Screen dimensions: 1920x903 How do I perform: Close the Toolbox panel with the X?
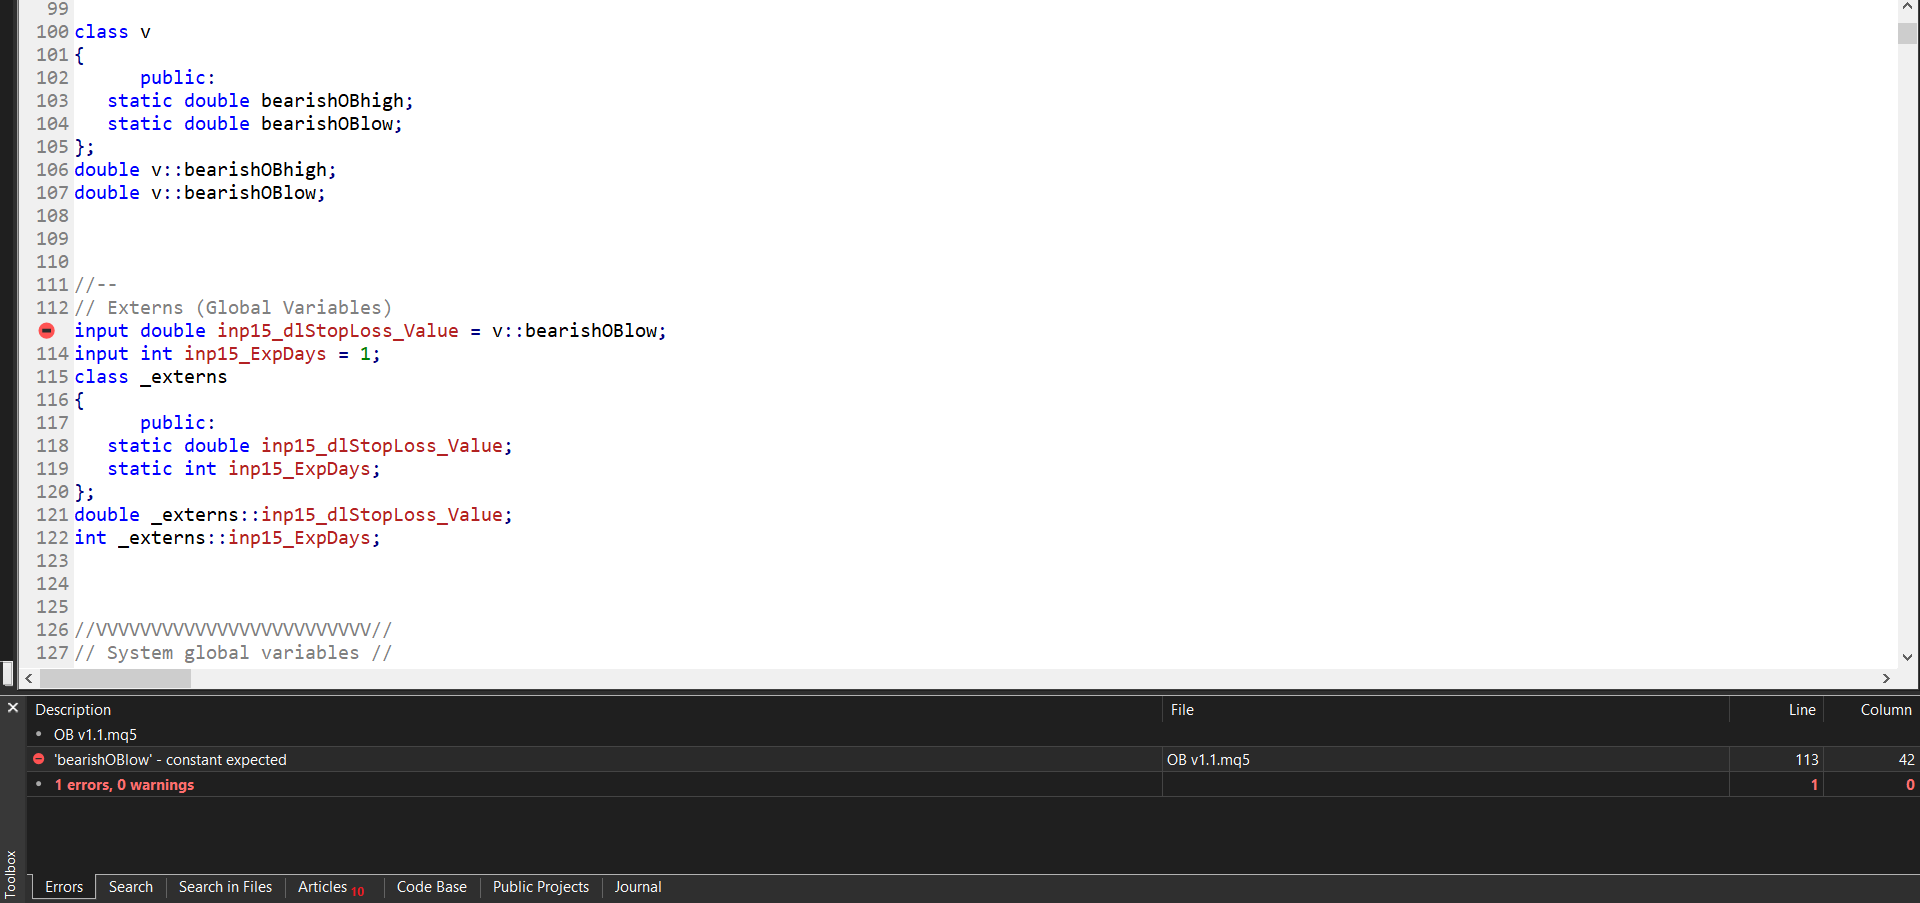click(13, 708)
